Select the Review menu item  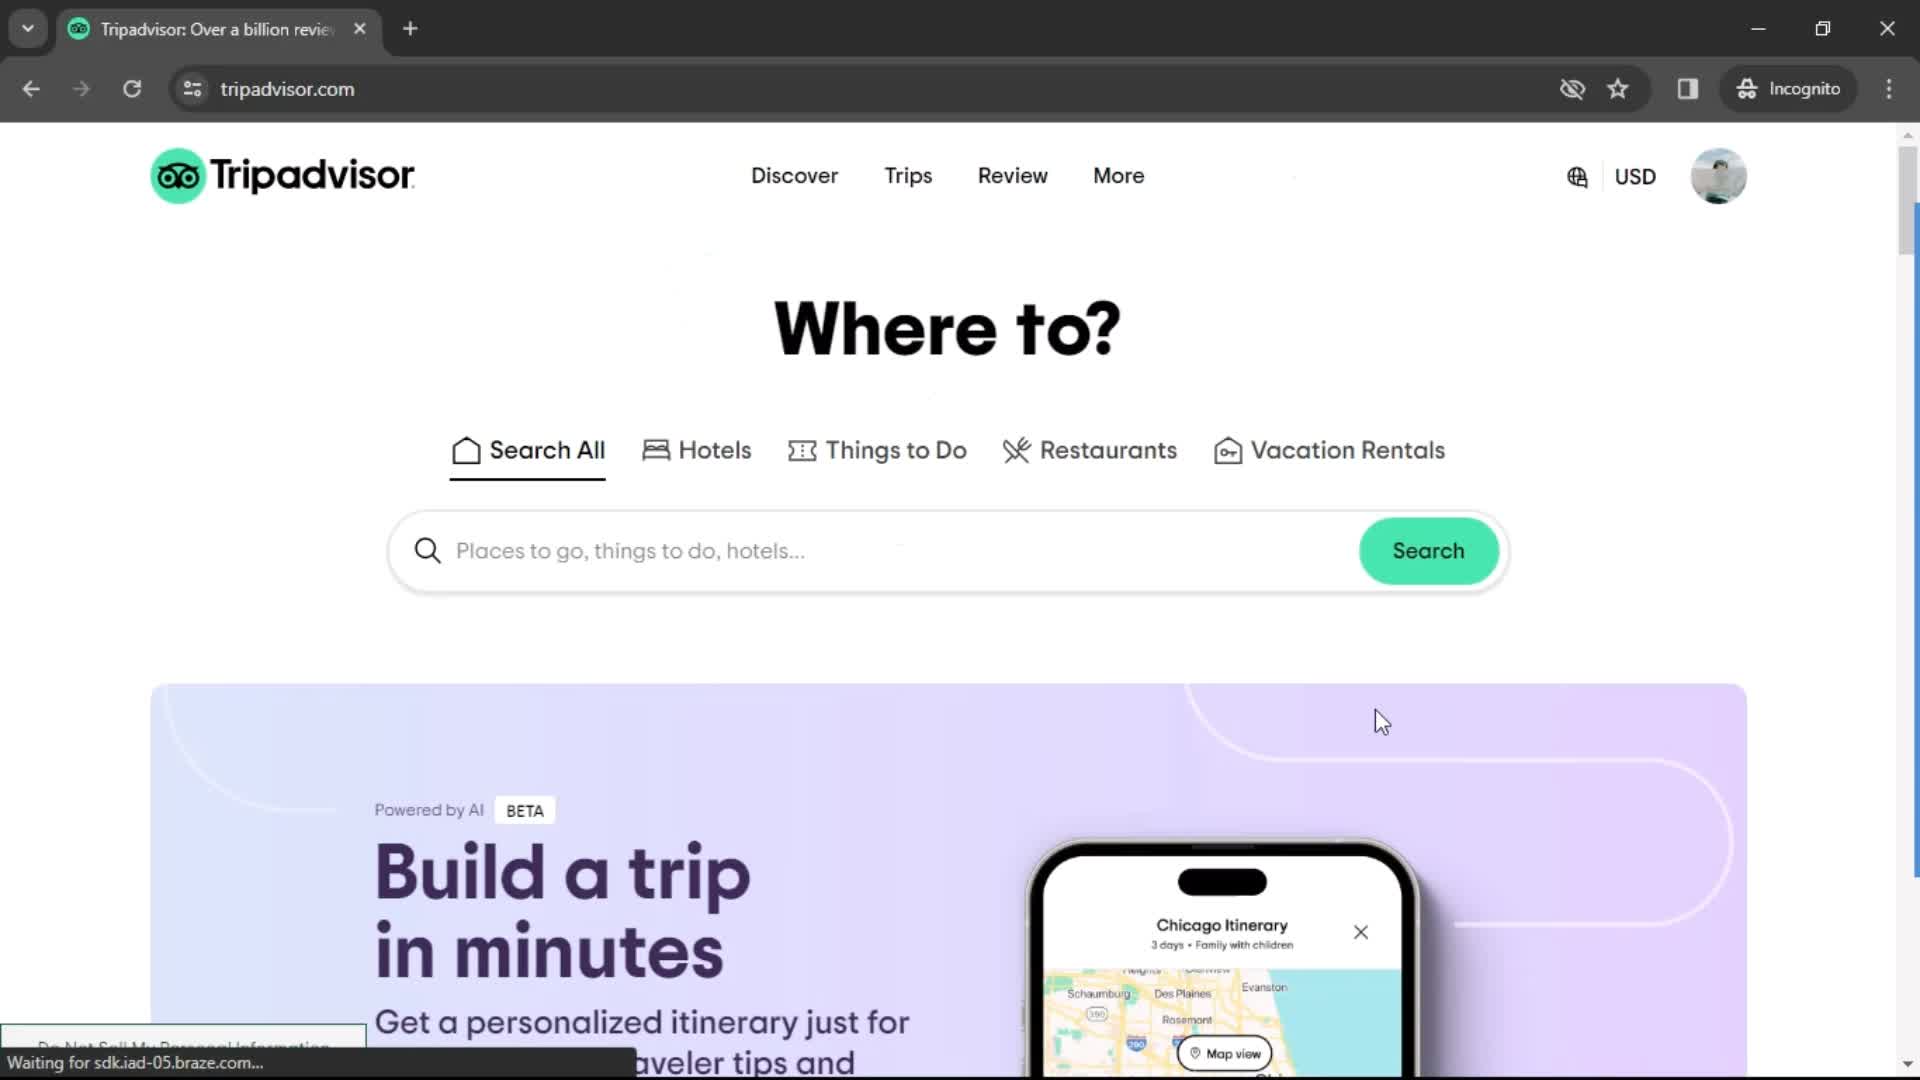coord(1013,175)
